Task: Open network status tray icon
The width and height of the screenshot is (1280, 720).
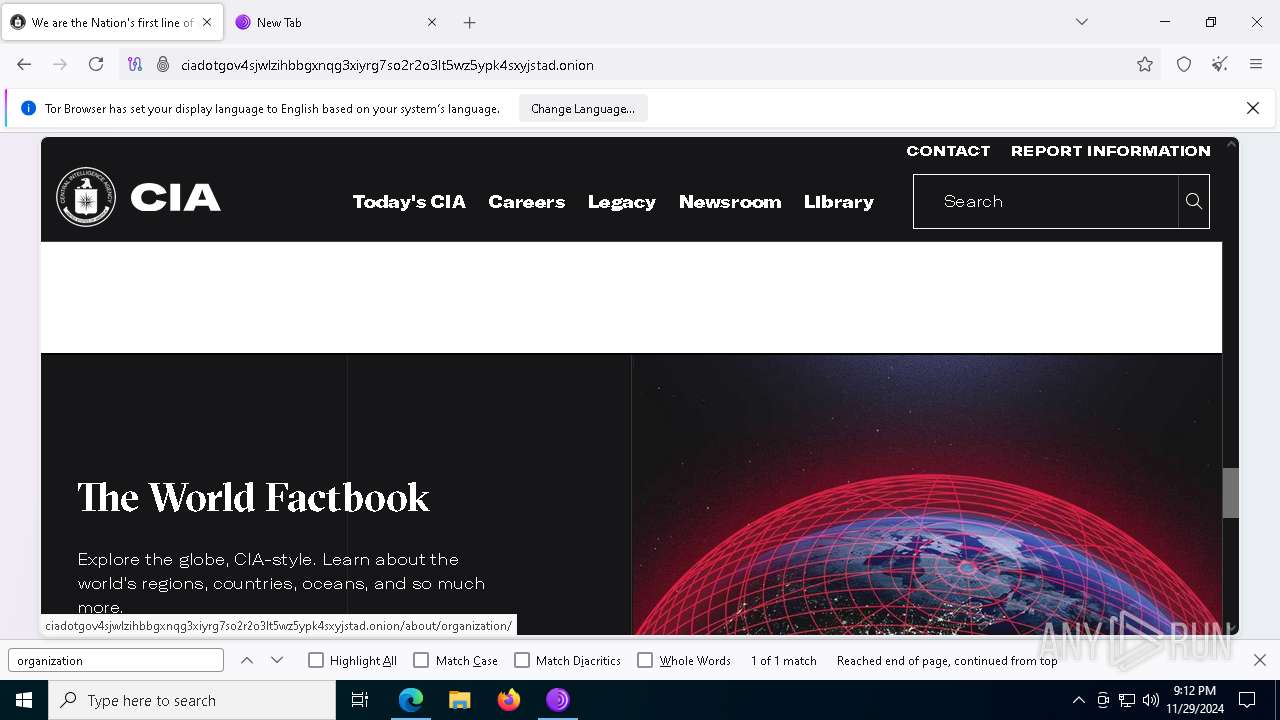Action: 1127,700
